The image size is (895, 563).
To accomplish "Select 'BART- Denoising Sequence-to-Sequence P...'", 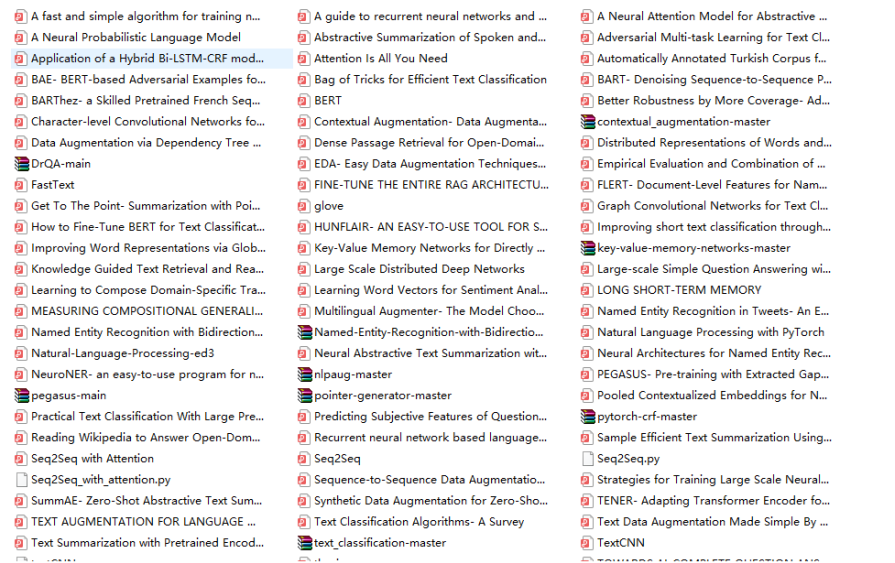I will [x=714, y=79].
